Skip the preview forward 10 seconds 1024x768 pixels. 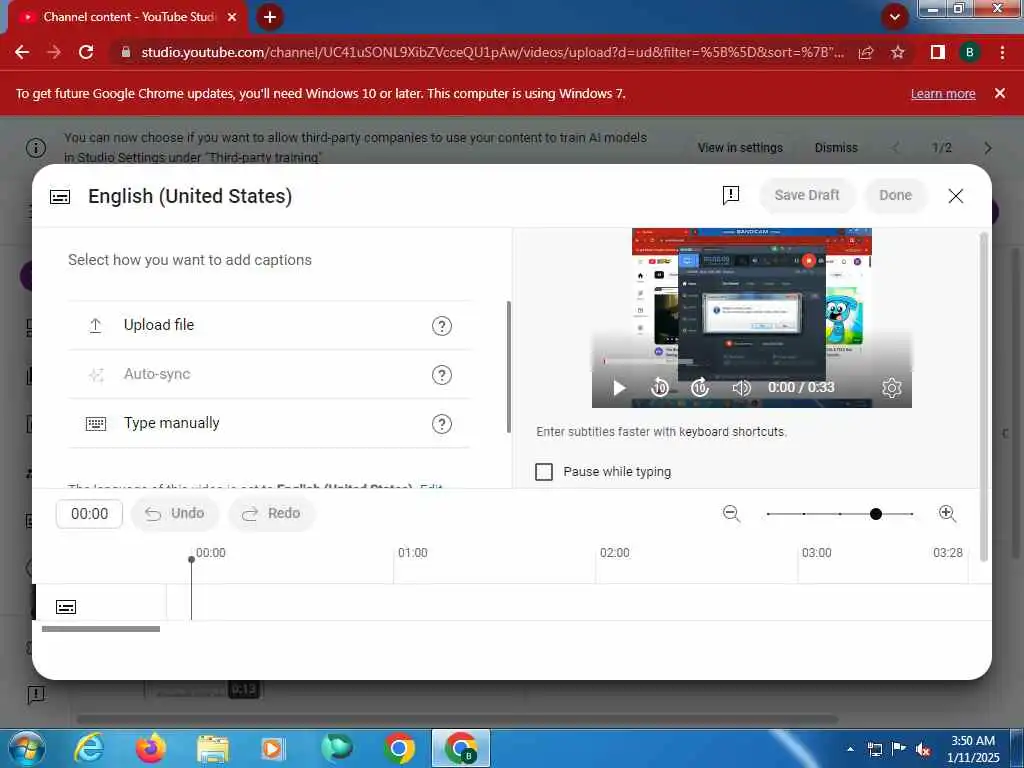click(x=700, y=387)
